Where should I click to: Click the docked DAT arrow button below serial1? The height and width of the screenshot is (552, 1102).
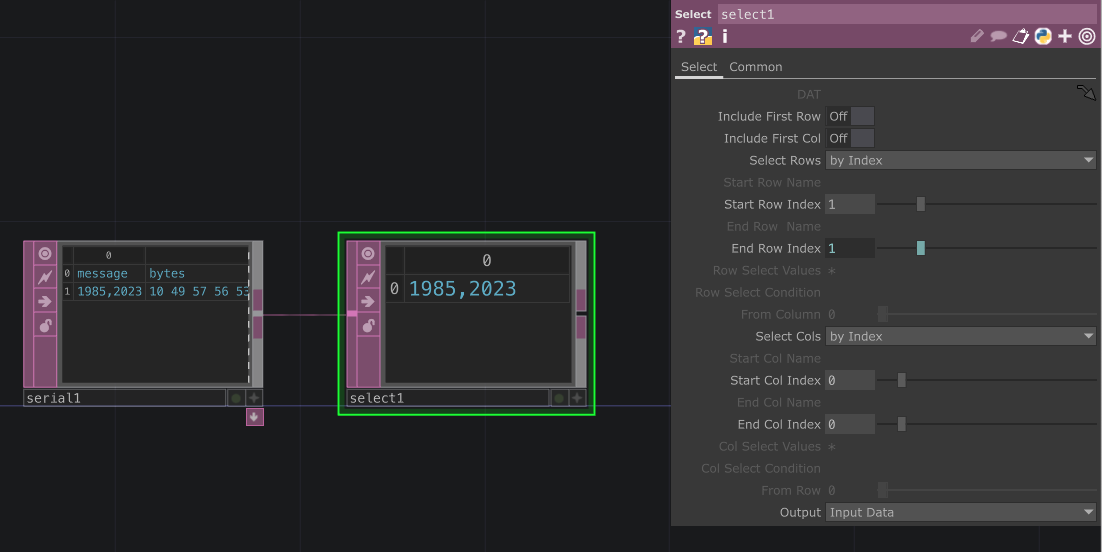coord(255,417)
